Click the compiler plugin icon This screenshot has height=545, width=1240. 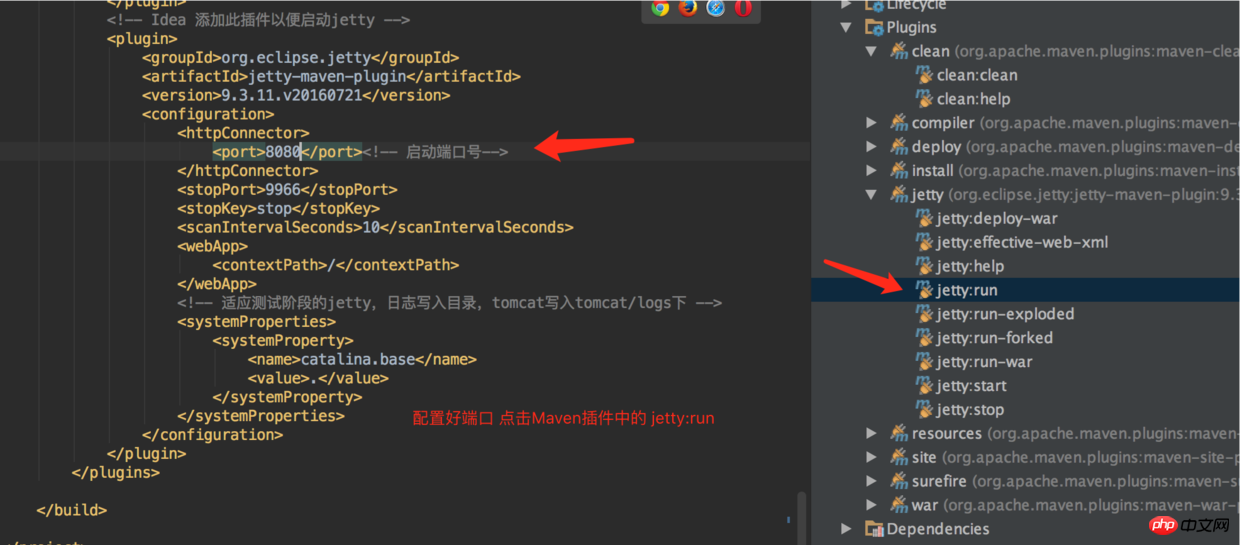[899, 123]
